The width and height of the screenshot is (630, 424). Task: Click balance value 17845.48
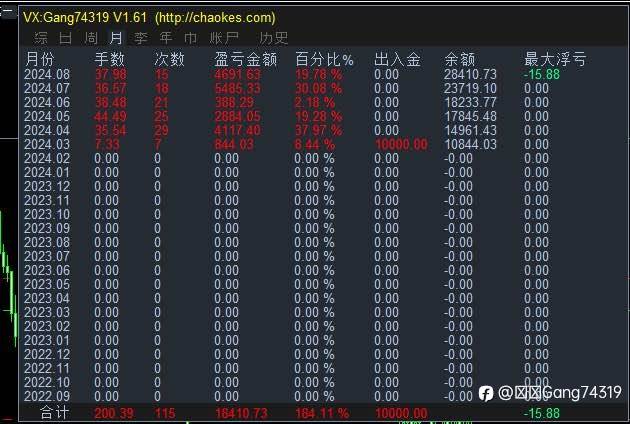coord(470,117)
